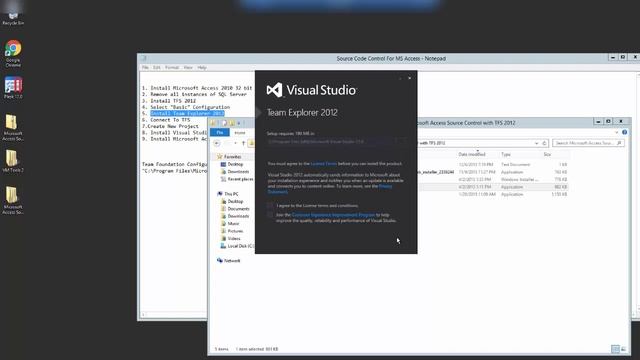The height and width of the screenshot is (360, 640).
Task: Select Downloads under Favorites
Action: (x=238, y=171)
